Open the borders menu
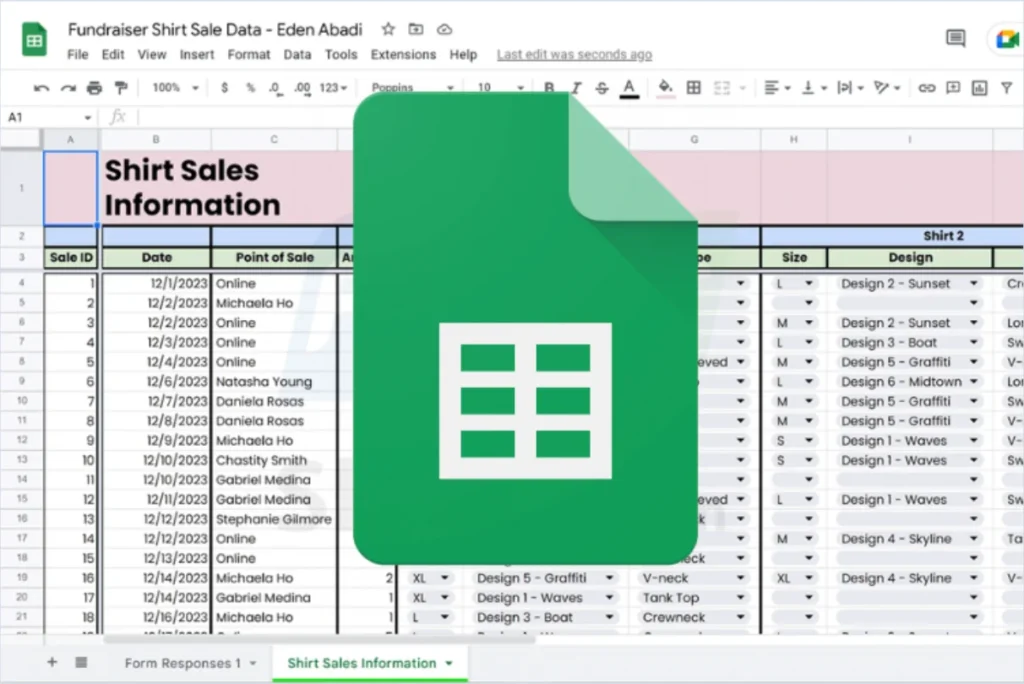This screenshot has height=684, width=1024. 694,88
